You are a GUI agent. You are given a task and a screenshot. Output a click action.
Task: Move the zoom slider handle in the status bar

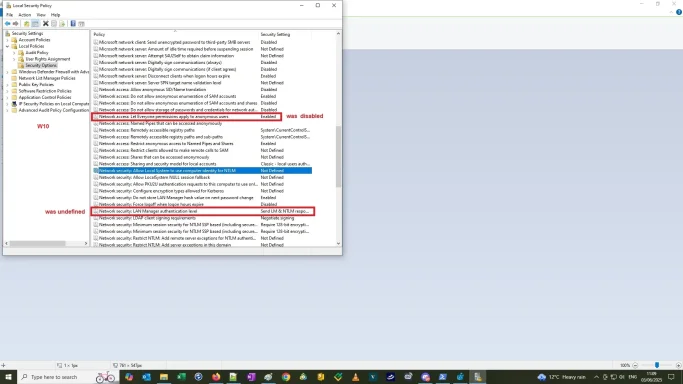[657, 365]
